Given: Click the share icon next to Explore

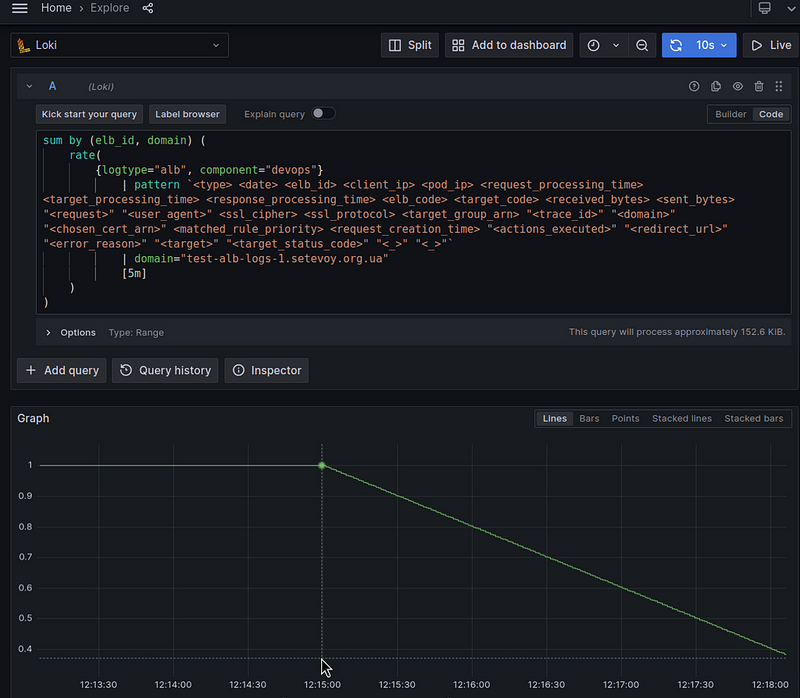Looking at the screenshot, I should click(x=148, y=8).
